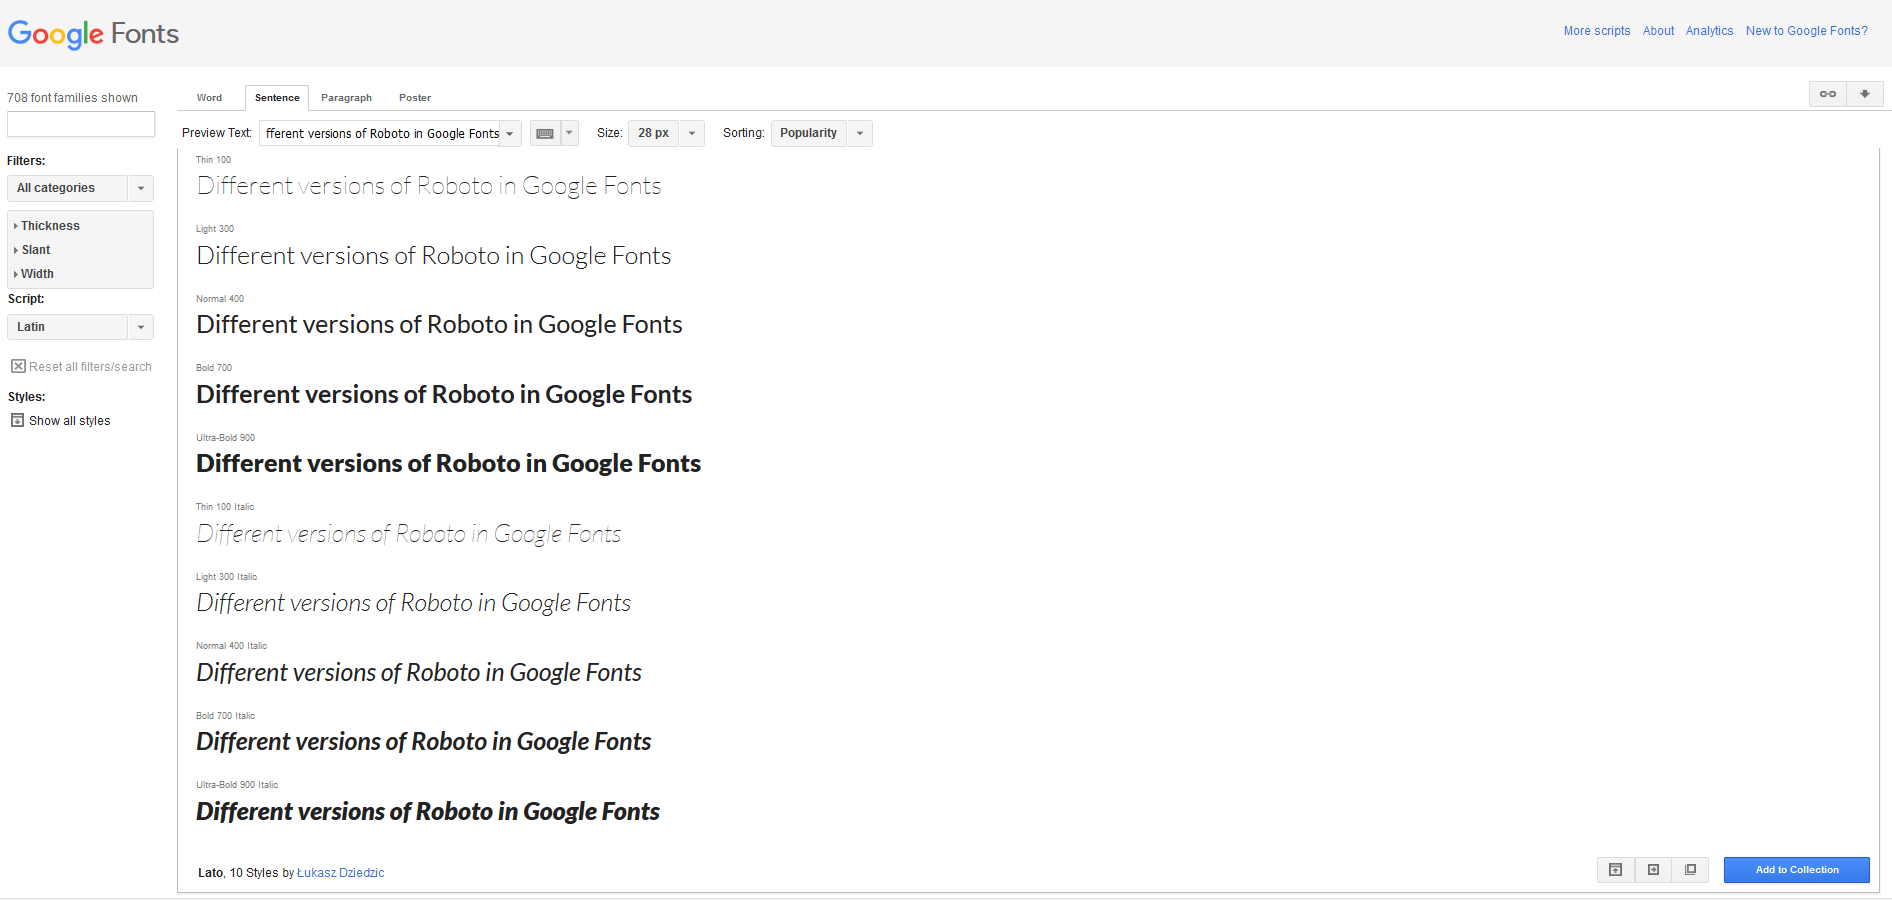Open the About link

pyautogui.click(x=1658, y=31)
